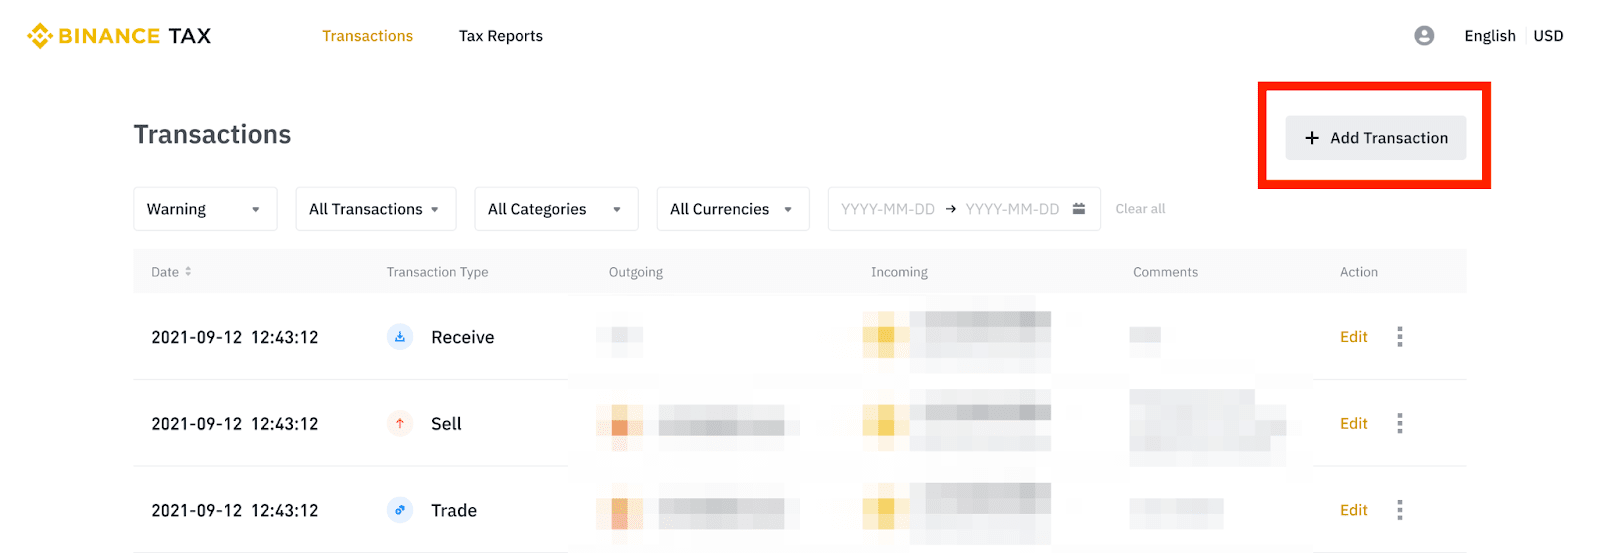Expand the All Currencies dropdown
The height and width of the screenshot is (553, 1600).
(x=733, y=209)
